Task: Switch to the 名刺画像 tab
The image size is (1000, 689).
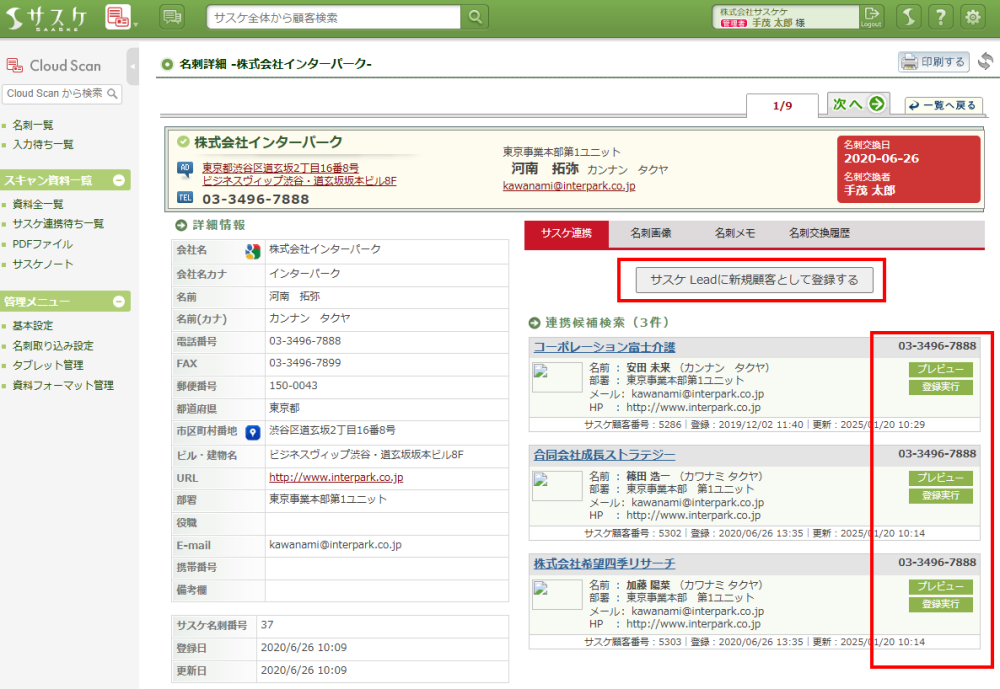Action: [650, 234]
